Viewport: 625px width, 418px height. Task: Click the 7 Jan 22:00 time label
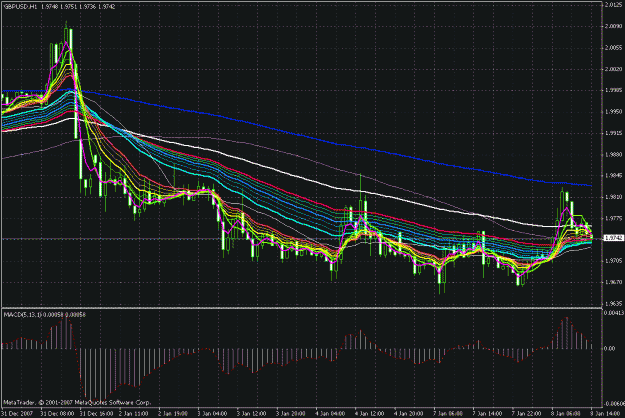527,414
